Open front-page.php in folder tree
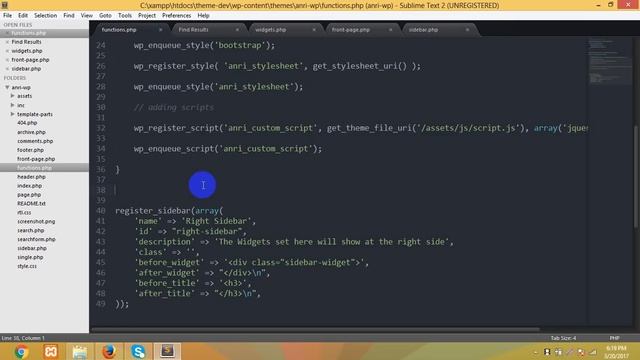 [x=36, y=159]
